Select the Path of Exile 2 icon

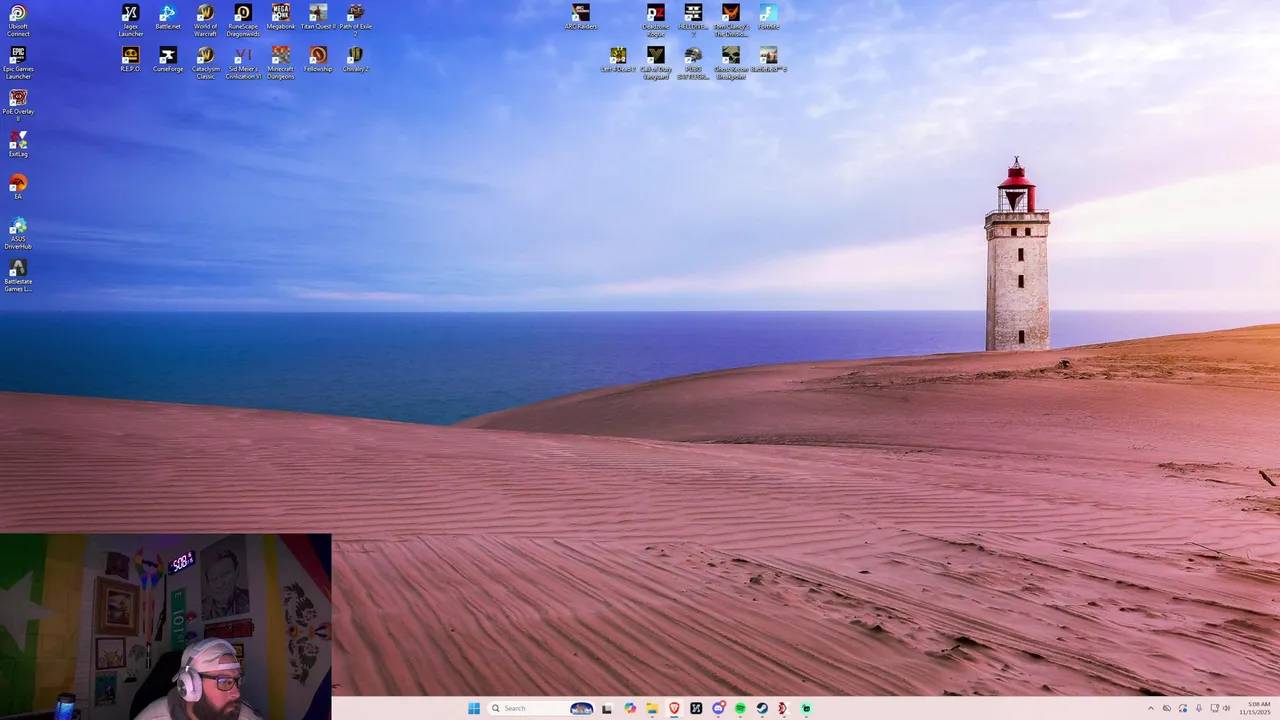355,20
